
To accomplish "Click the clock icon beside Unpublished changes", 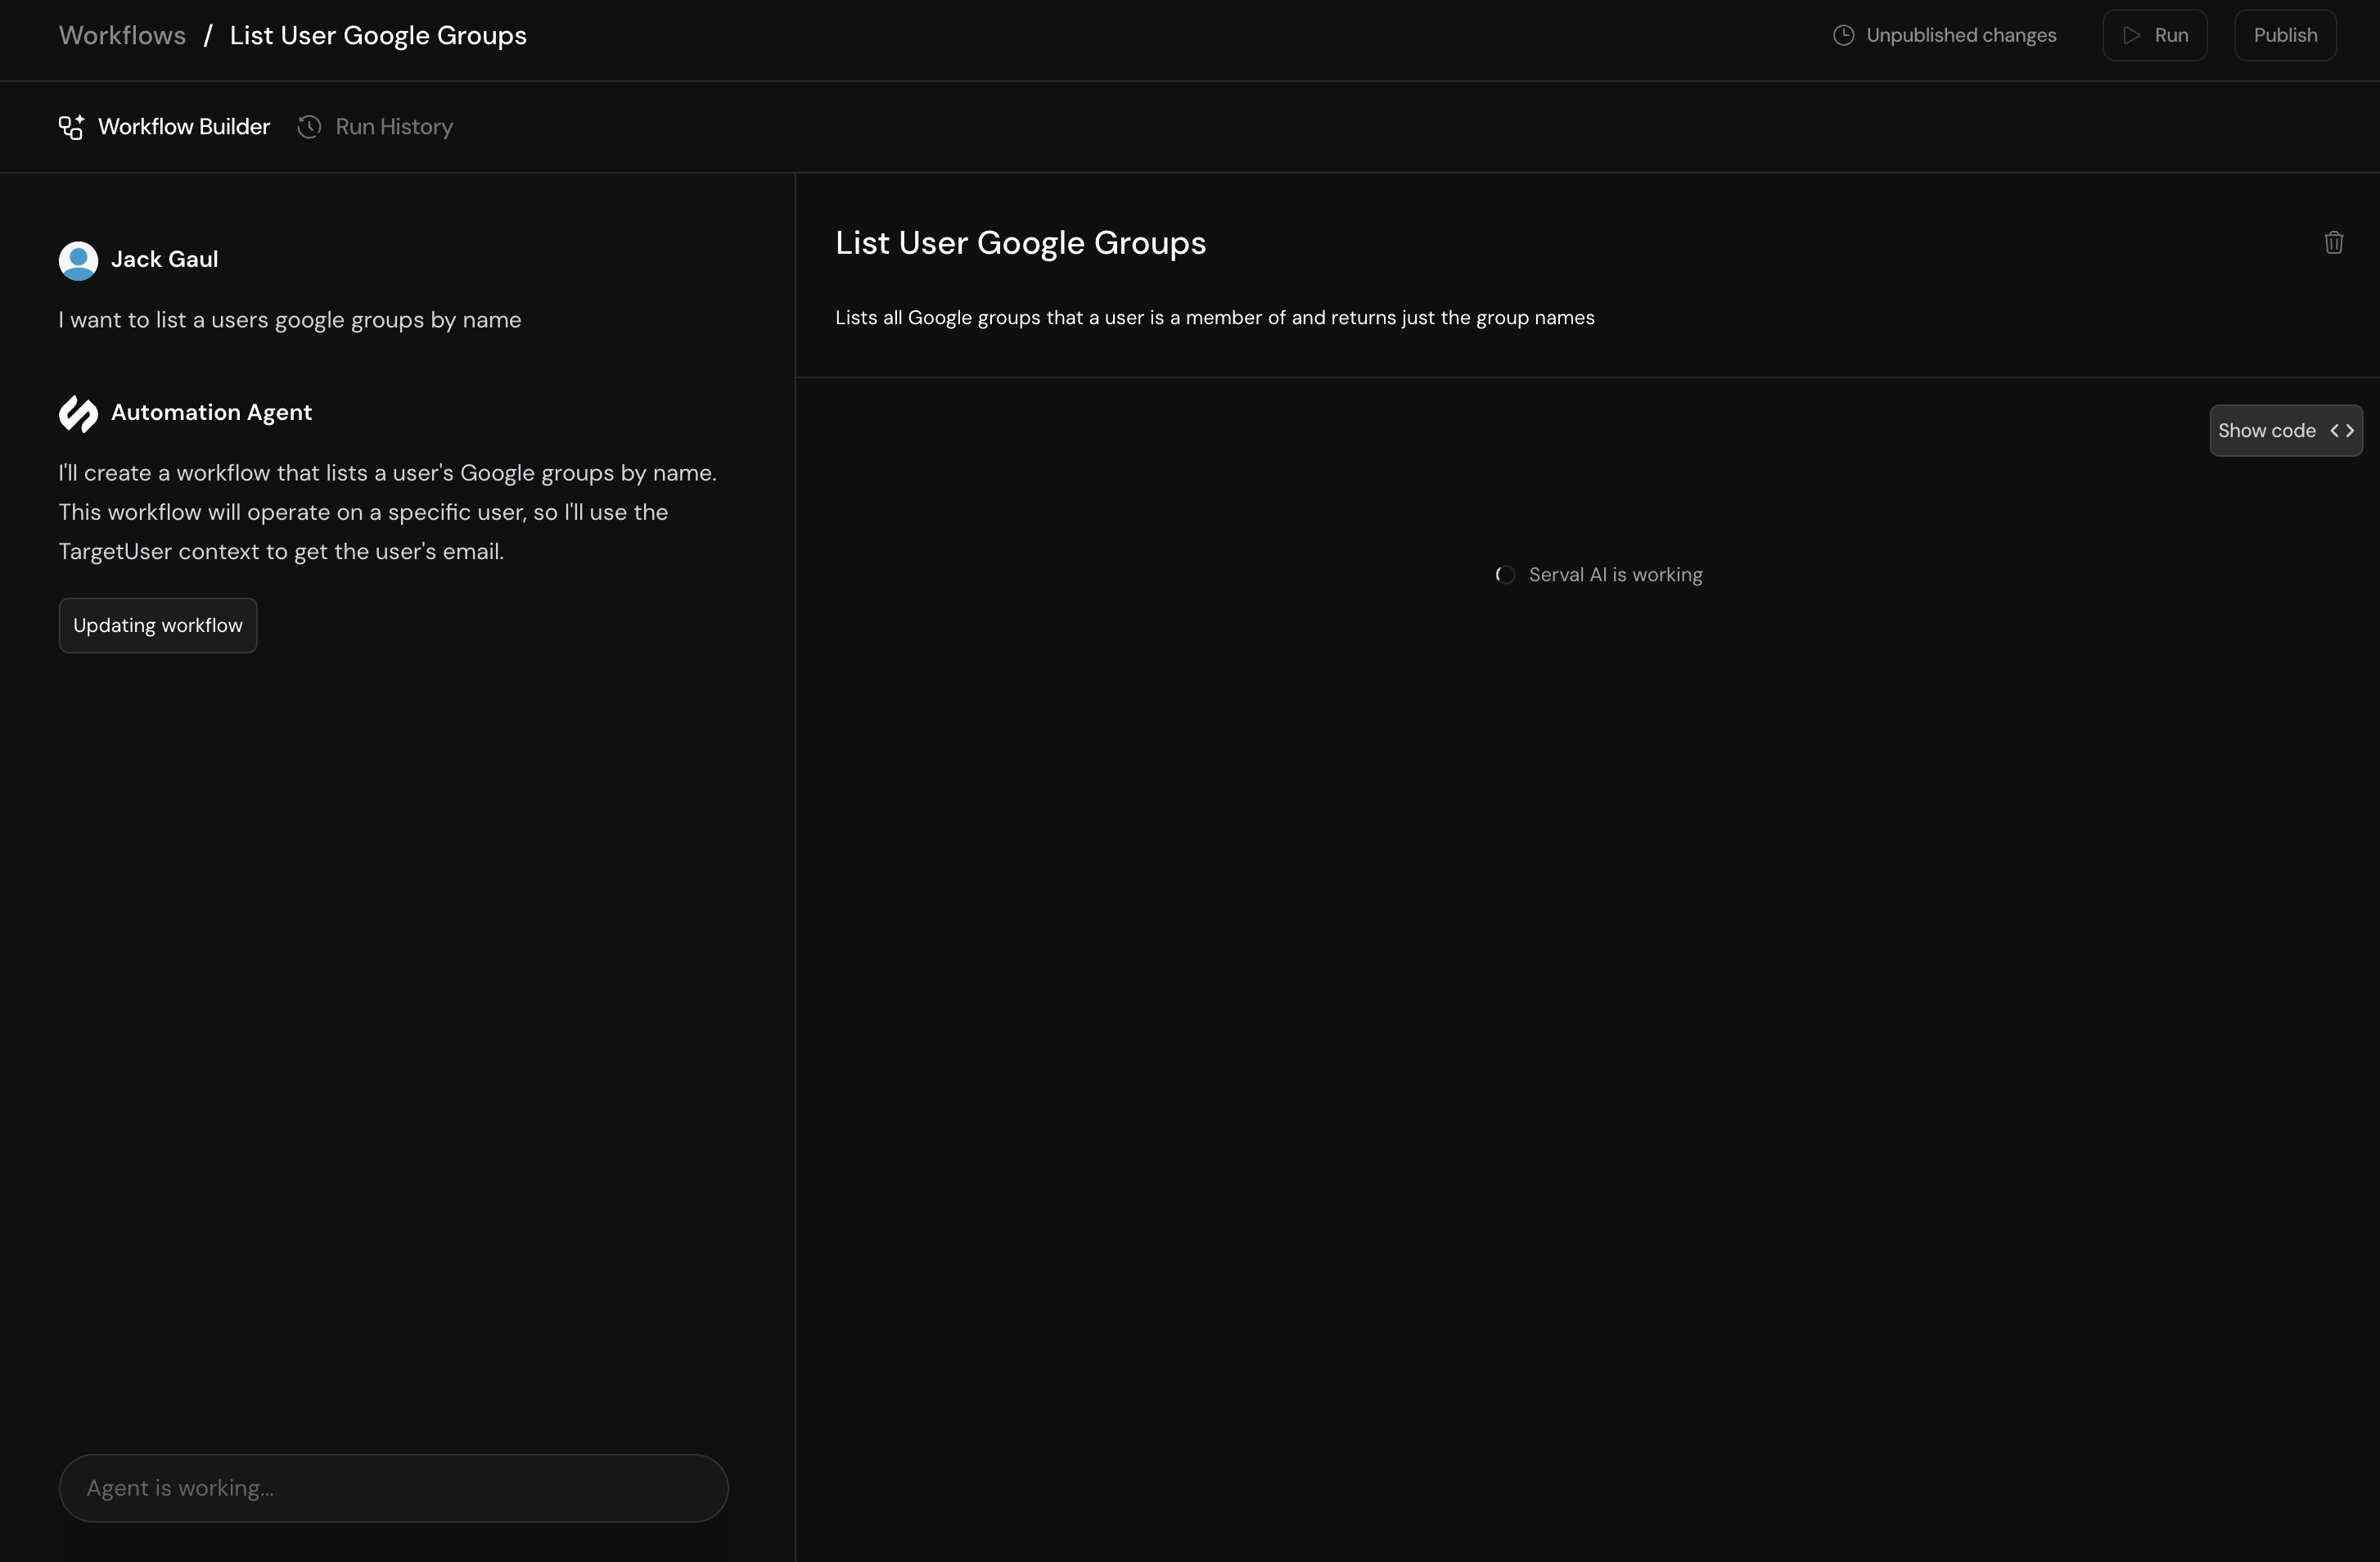I will [x=1843, y=34].
